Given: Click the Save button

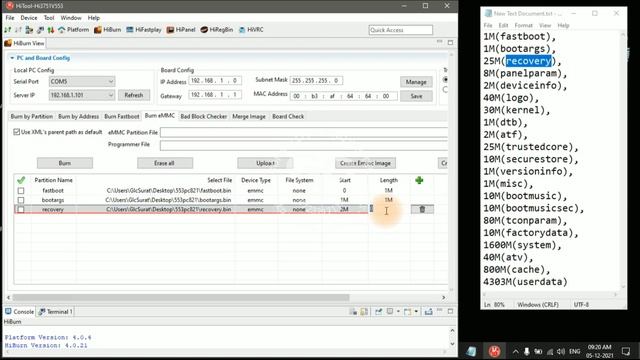Looking at the screenshot, I should coord(416,96).
